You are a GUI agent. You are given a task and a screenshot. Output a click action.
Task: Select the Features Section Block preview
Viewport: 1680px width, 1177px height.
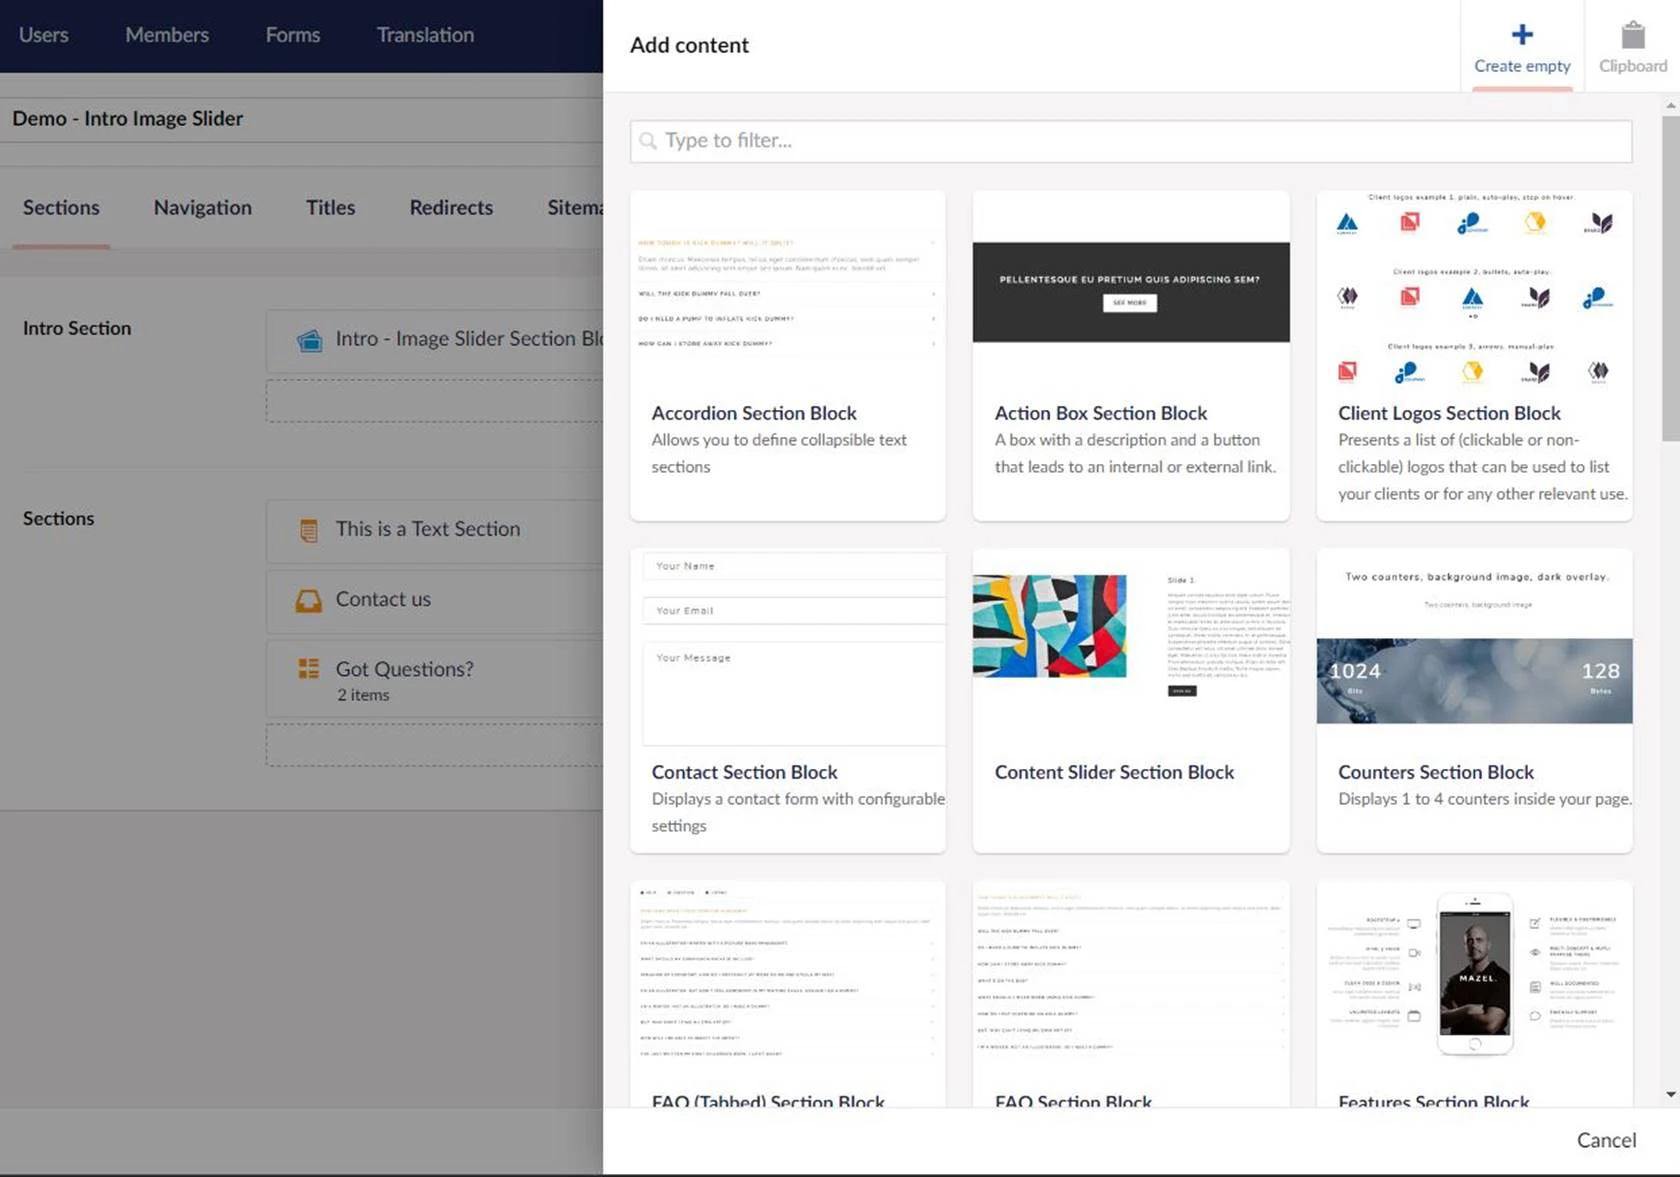point(1474,975)
